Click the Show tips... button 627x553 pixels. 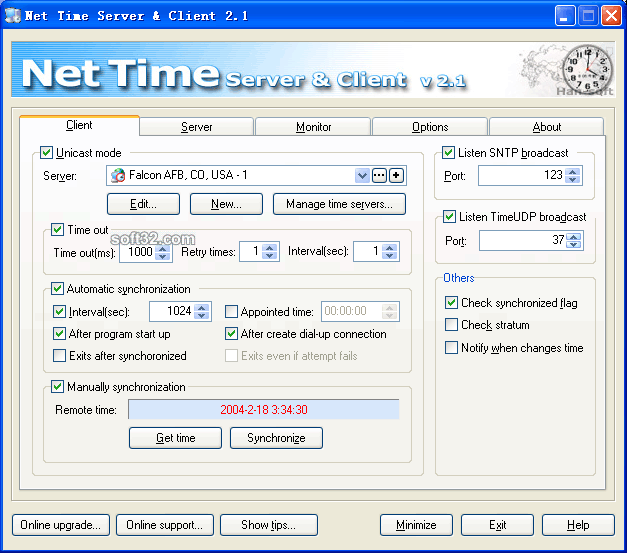click(269, 525)
